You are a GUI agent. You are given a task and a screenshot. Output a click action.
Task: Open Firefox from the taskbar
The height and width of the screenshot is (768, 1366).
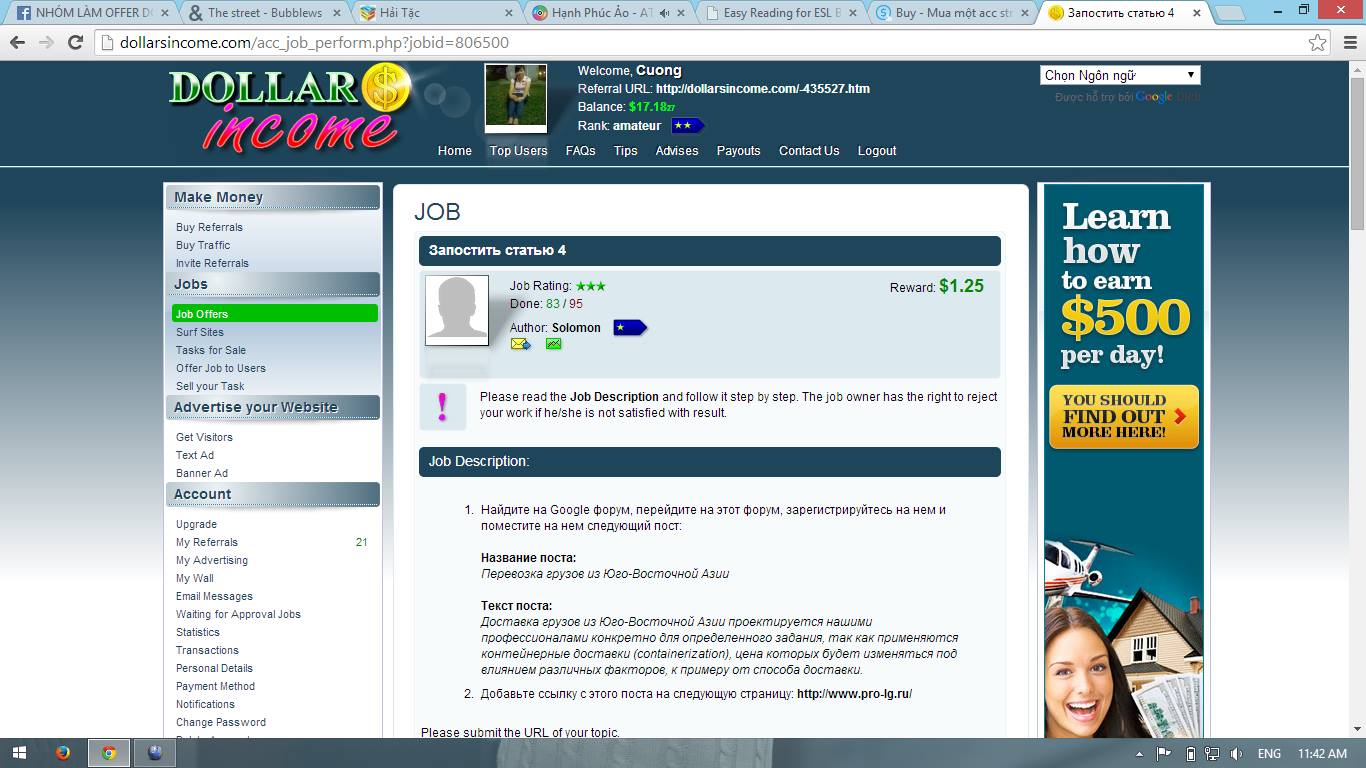coord(63,753)
